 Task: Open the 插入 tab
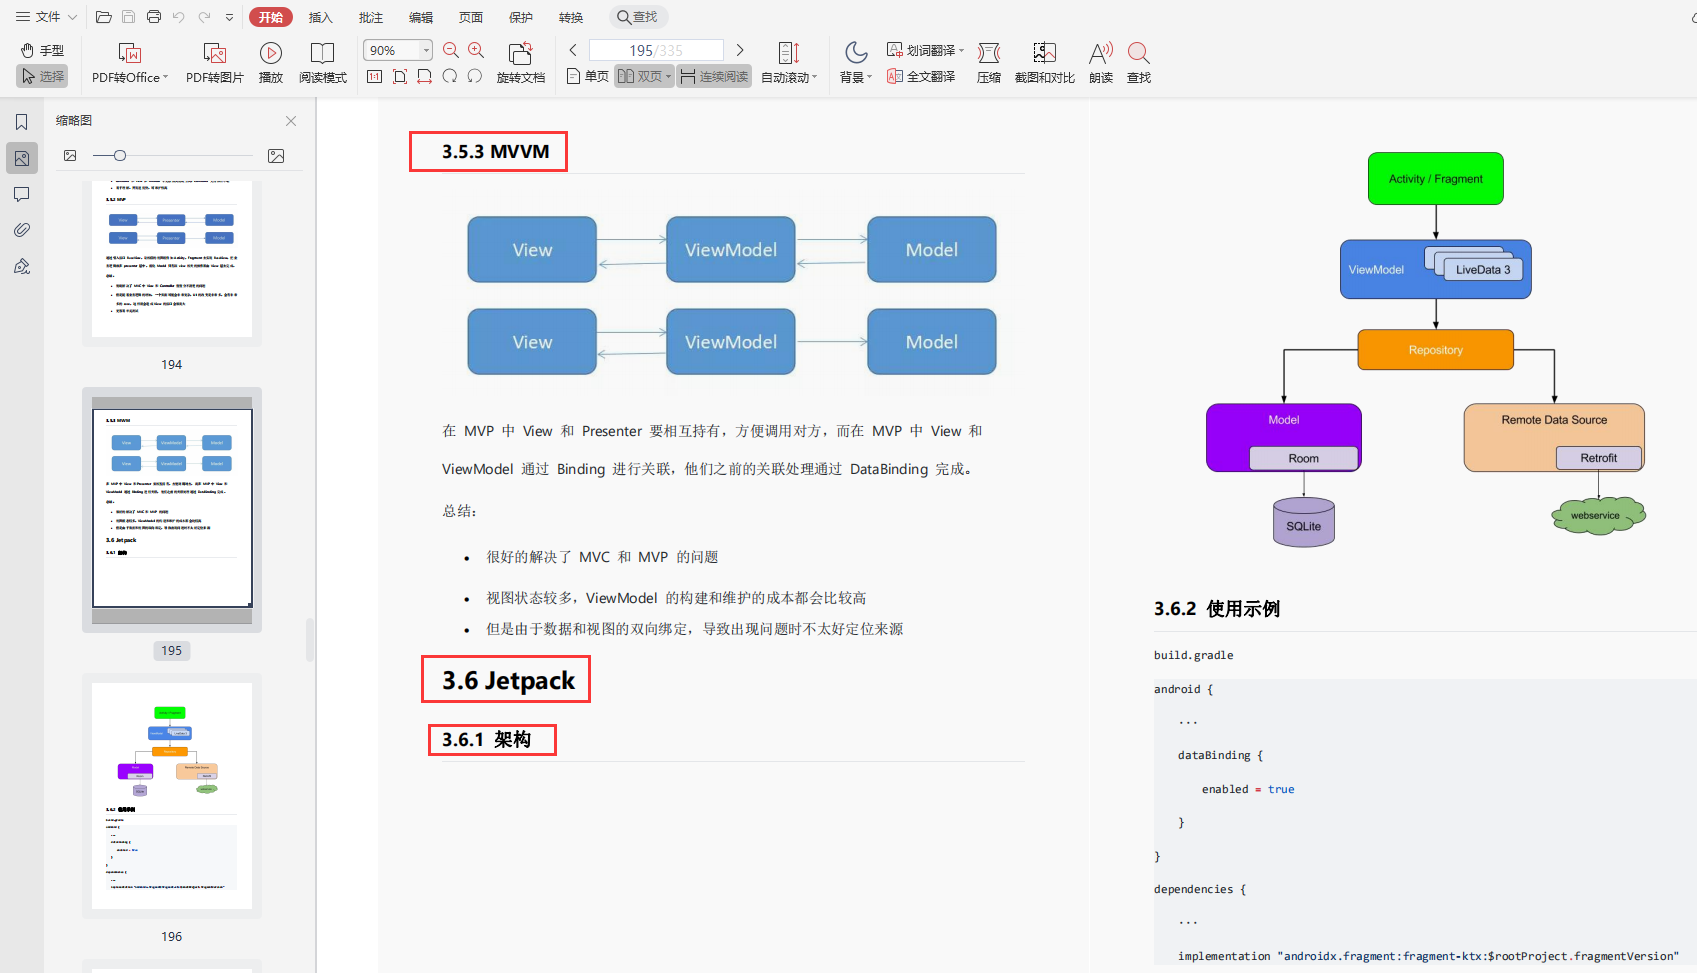tap(320, 17)
